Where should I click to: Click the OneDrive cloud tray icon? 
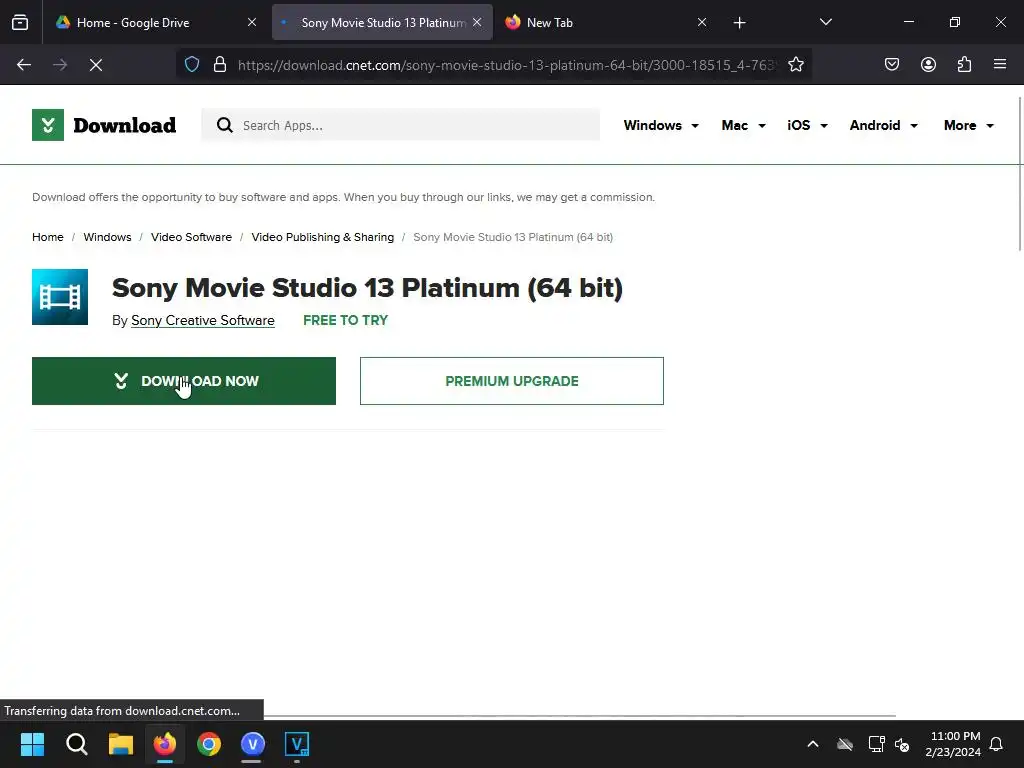pyautogui.click(x=845, y=744)
